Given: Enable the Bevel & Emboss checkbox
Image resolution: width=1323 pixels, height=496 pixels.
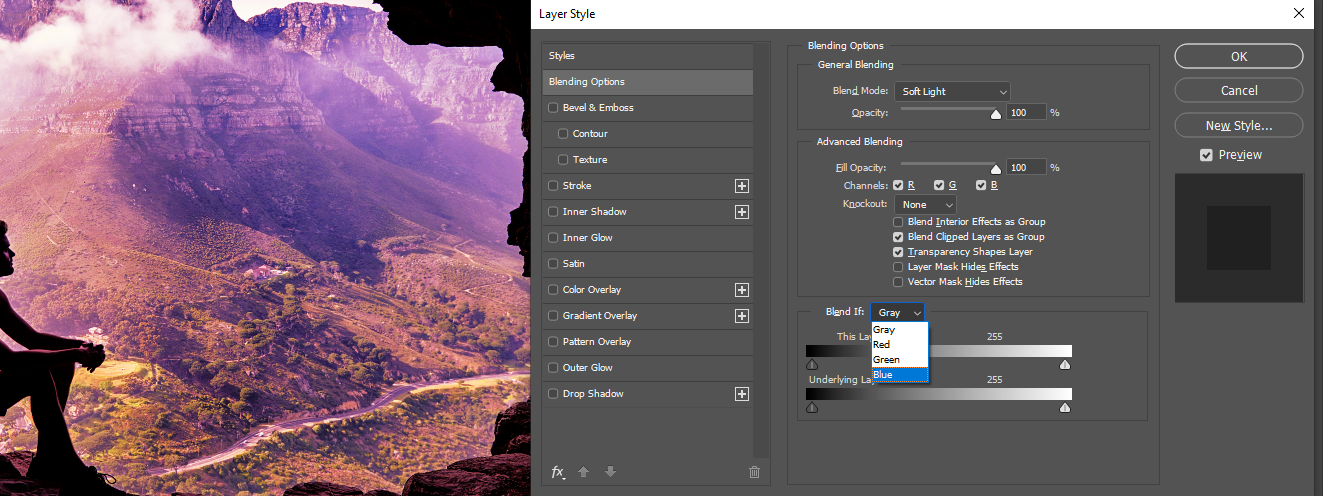Looking at the screenshot, I should pyautogui.click(x=553, y=108).
